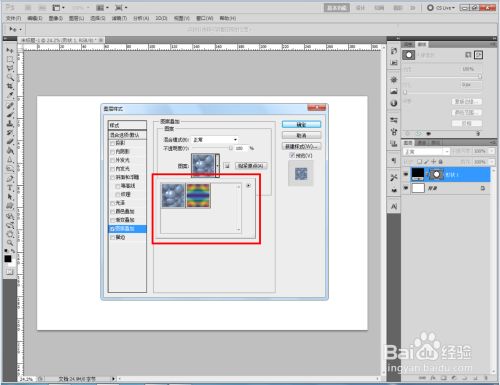Enable the Gradient Overlay checkbox
Viewport: 500px width, 385px height.
tap(112, 220)
